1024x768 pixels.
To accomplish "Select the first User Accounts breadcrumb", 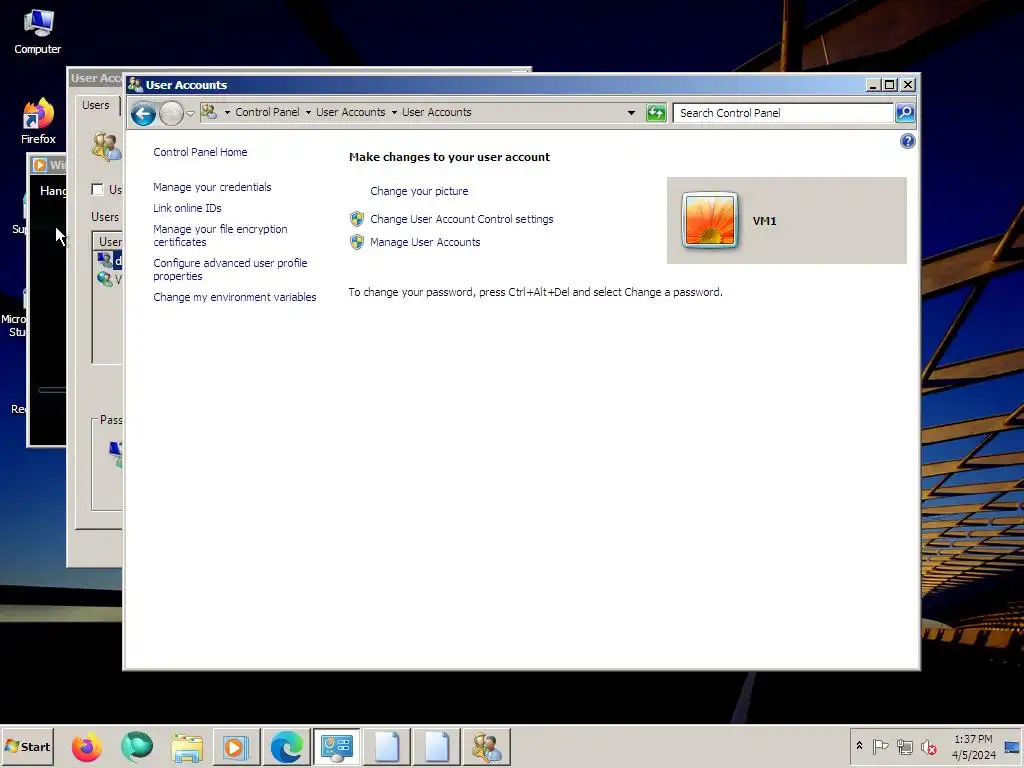I will (x=351, y=112).
